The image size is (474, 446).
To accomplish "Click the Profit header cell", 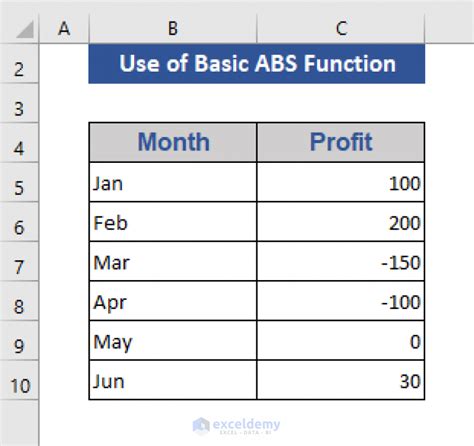I will coord(341,142).
